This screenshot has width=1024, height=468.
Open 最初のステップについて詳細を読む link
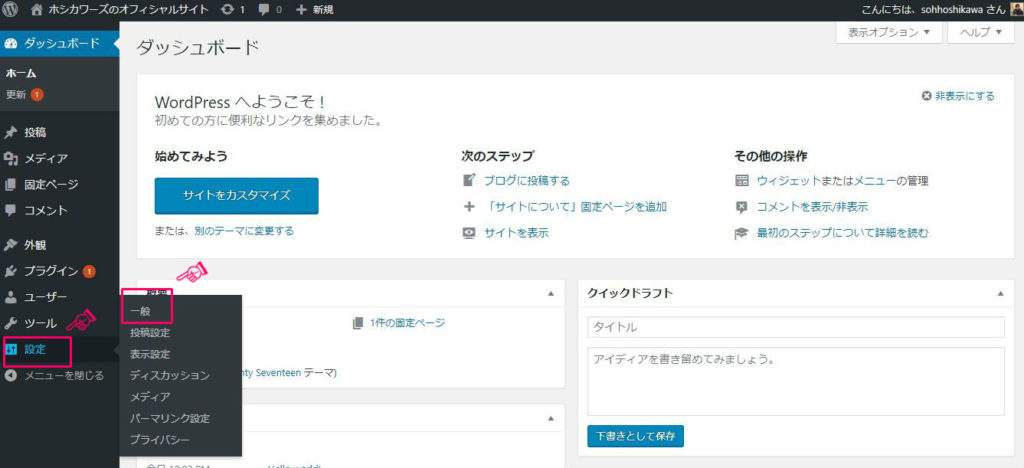point(842,233)
